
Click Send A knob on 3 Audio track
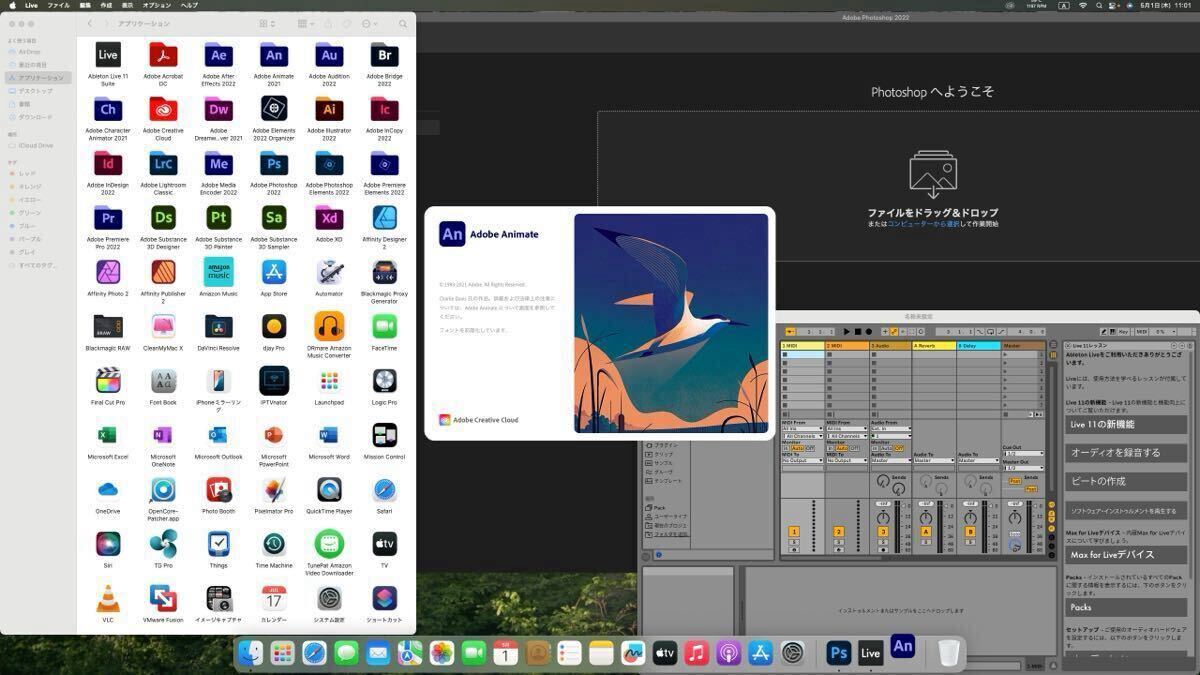pos(882,481)
